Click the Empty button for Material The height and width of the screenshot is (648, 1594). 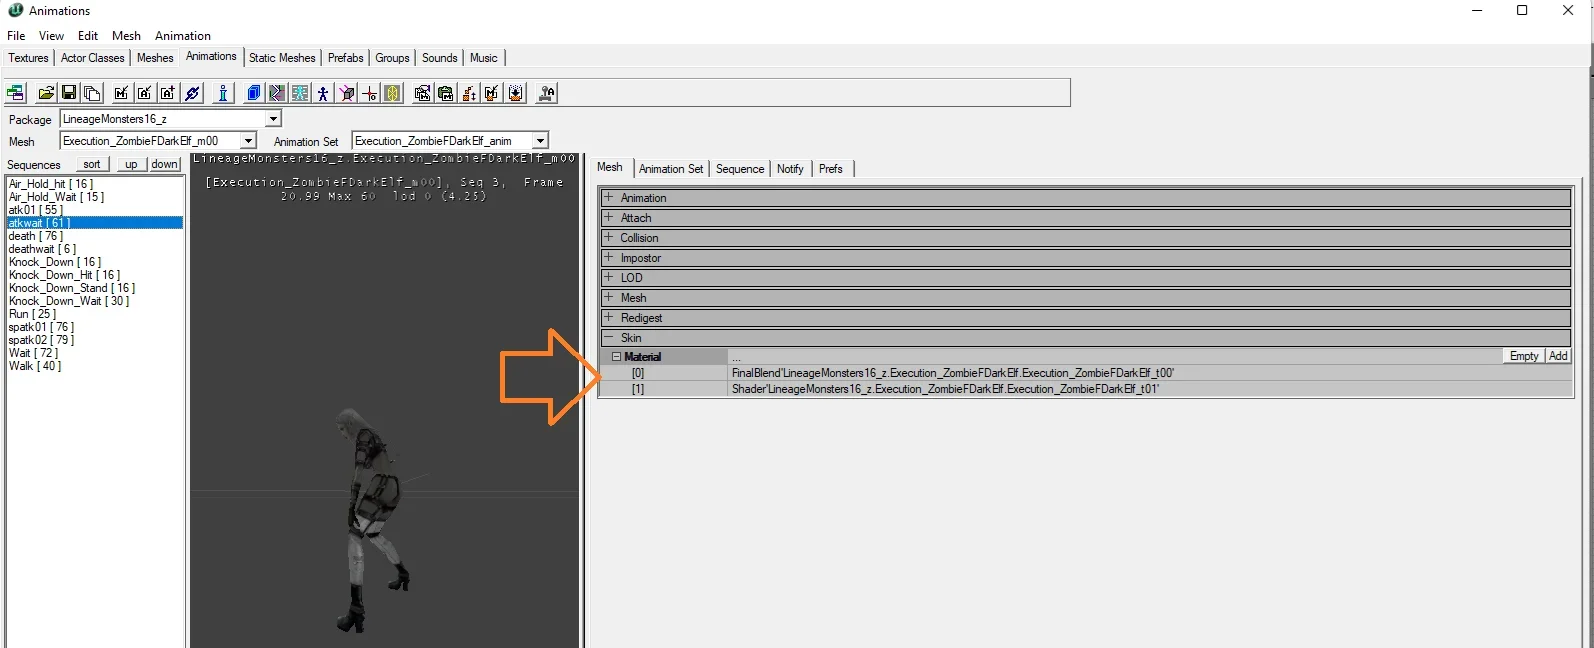click(1524, 356)
